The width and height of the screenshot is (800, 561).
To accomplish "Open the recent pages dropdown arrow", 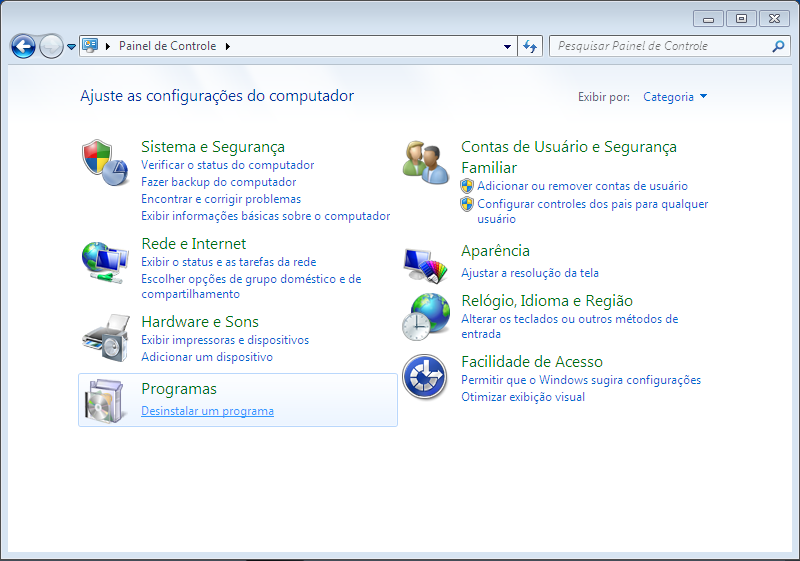I will [x=71, y=47].
